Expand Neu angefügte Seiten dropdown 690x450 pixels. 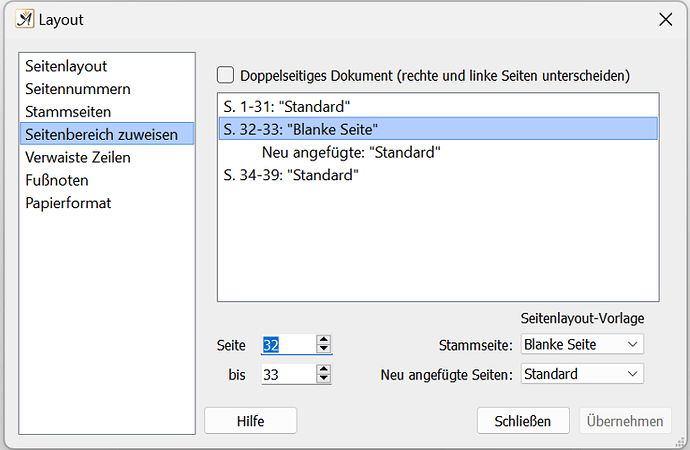pyautogui.click(x=583, y=374)
